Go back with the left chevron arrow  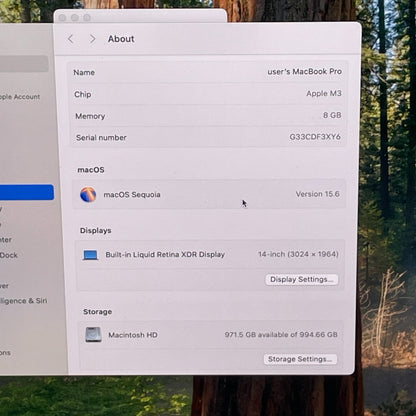pos(70,39)
